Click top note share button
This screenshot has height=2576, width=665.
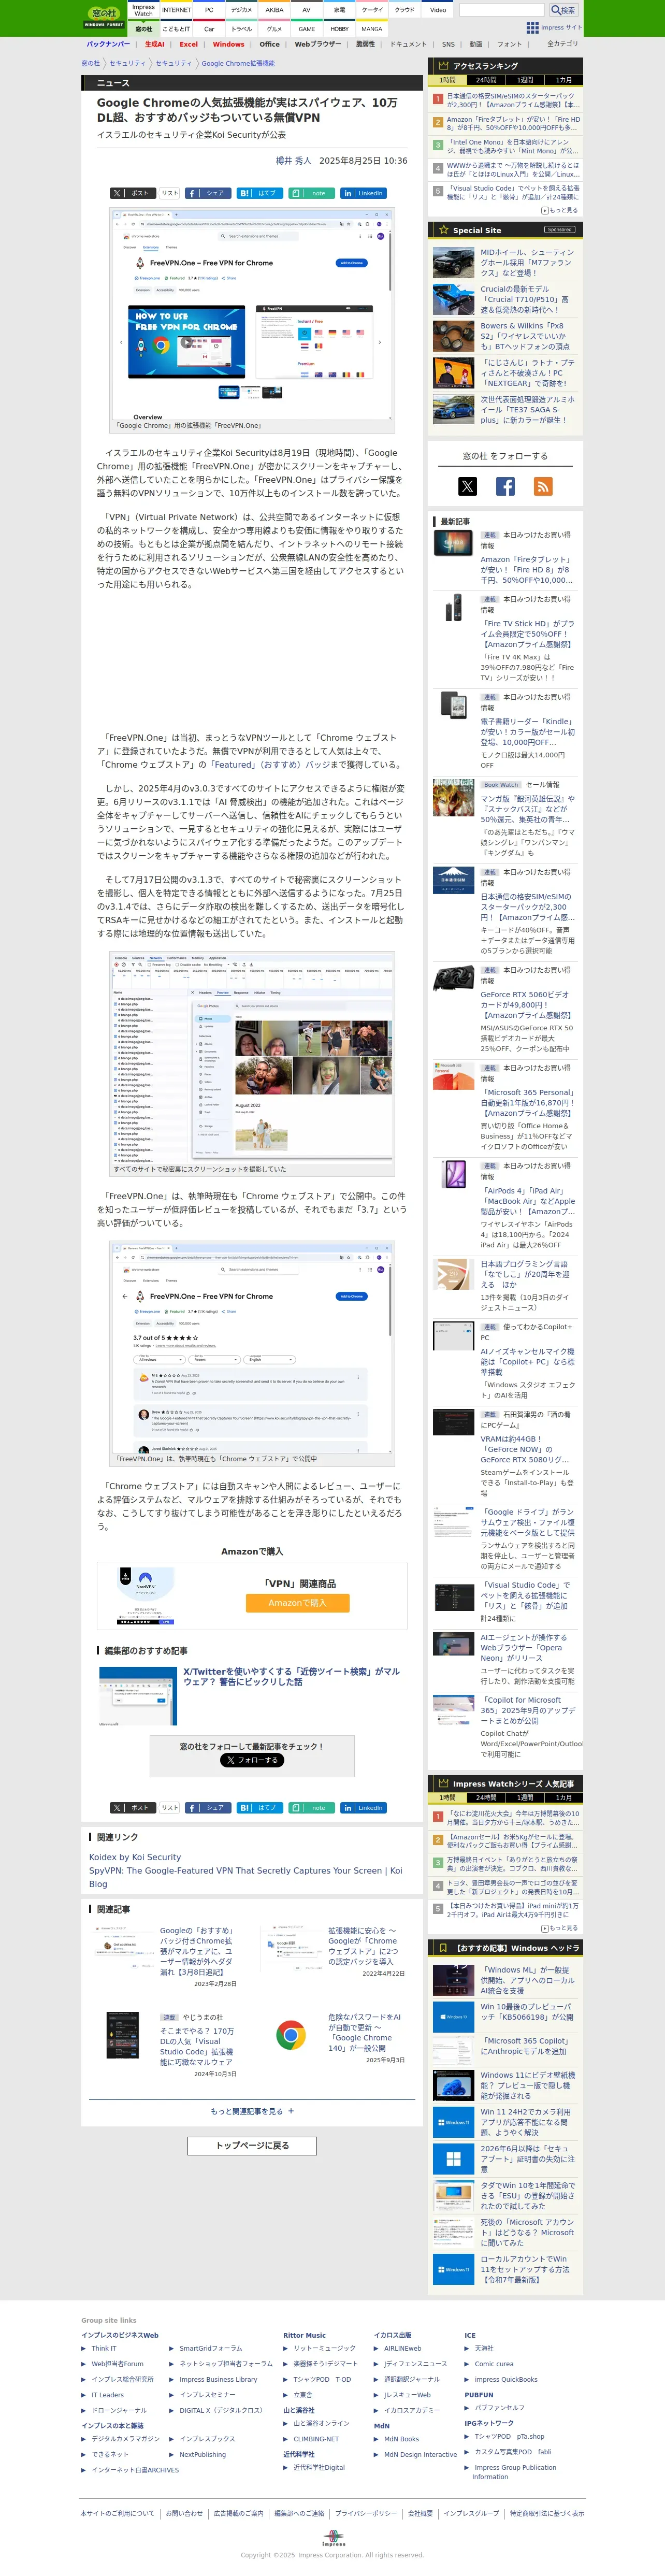click(x=311, y=193)
